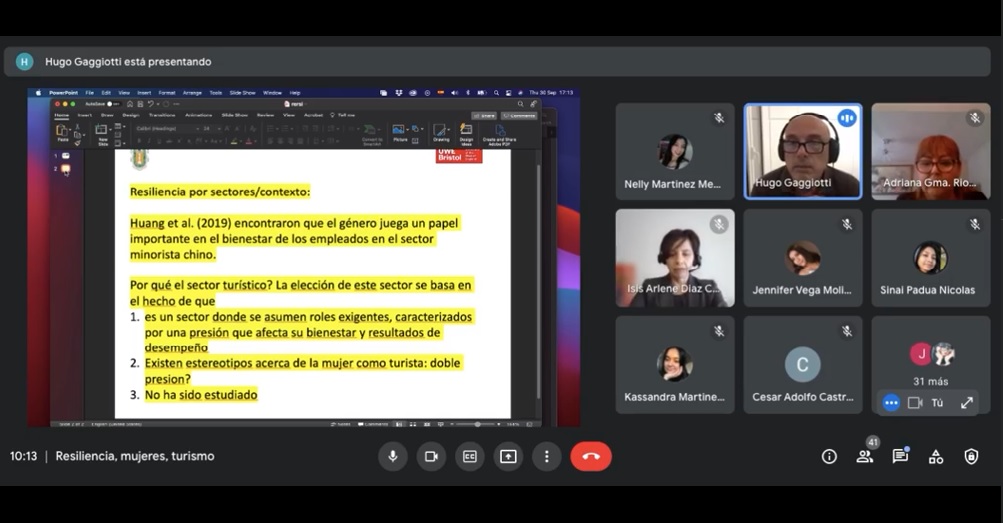Viewport: 1003px width, 523px height.
Task: Click the present screen icon
Action: tap(508, 457)
